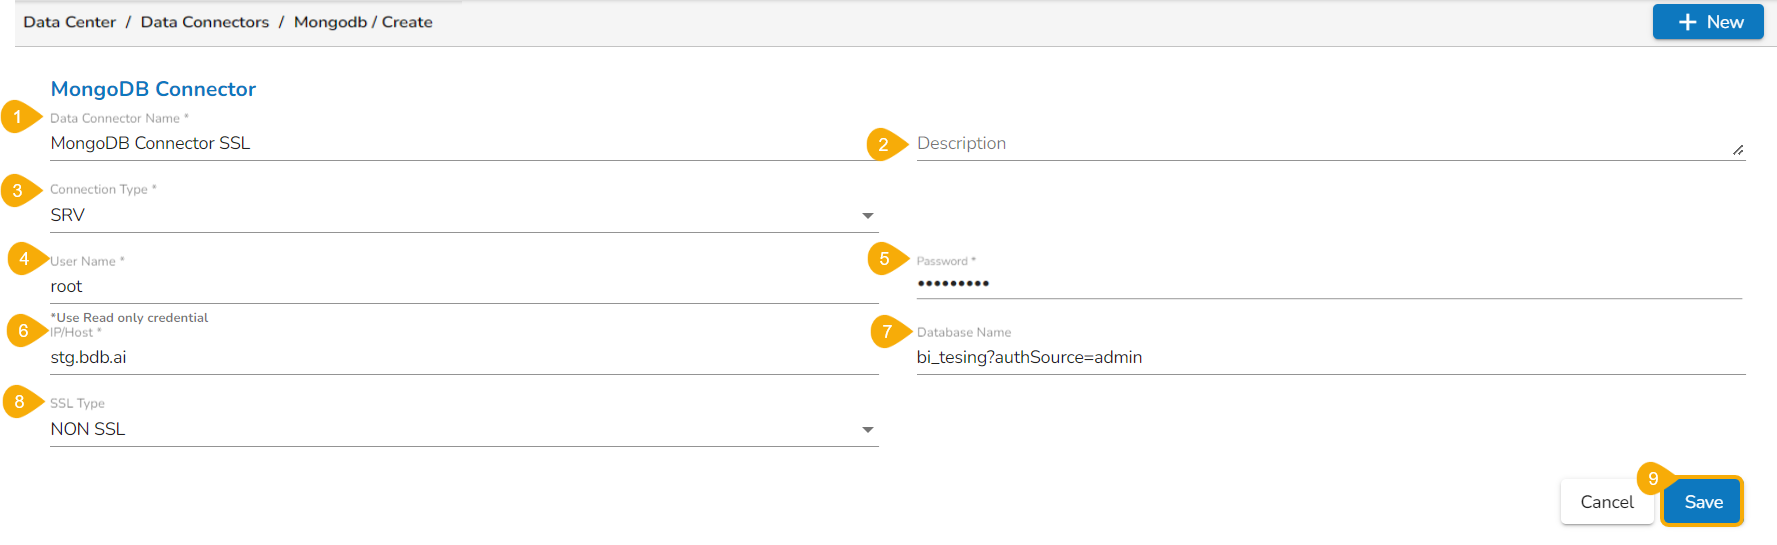Image resolution: width=1777 pixels, height=545 pixels.
Task: Go to Data Center breadcrumb
Action: [x=70, y=22]
